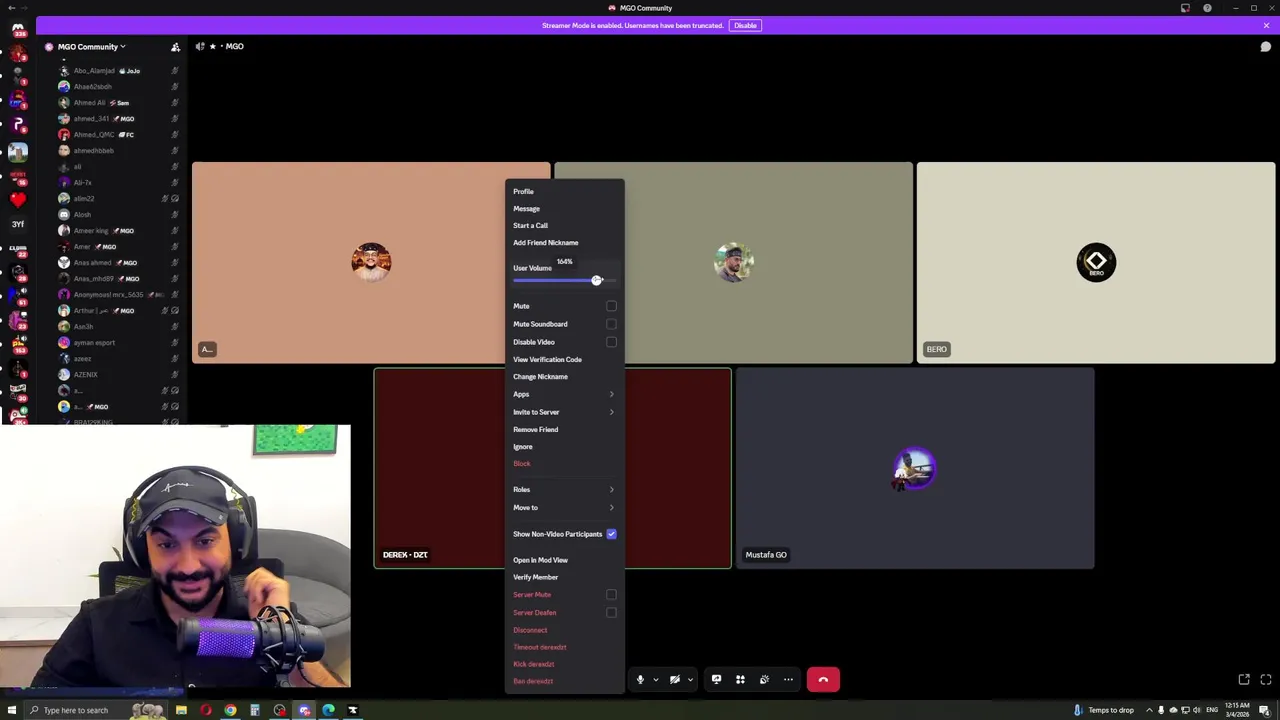Disconnect with the red hang-up button
This screenshot has height=720, width=1280.
tap(823, 680)
